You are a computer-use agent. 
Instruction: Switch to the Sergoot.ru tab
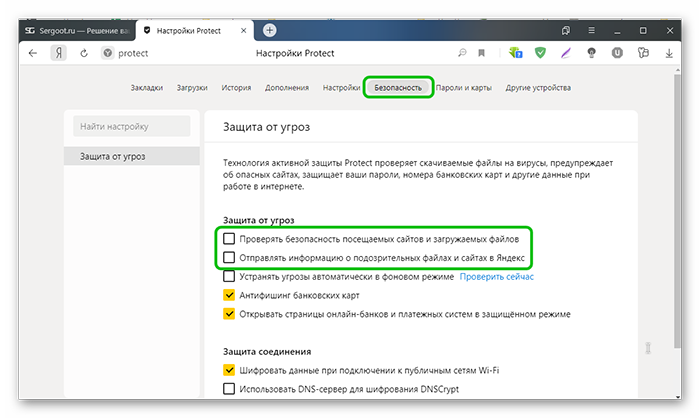pos(77,31)
